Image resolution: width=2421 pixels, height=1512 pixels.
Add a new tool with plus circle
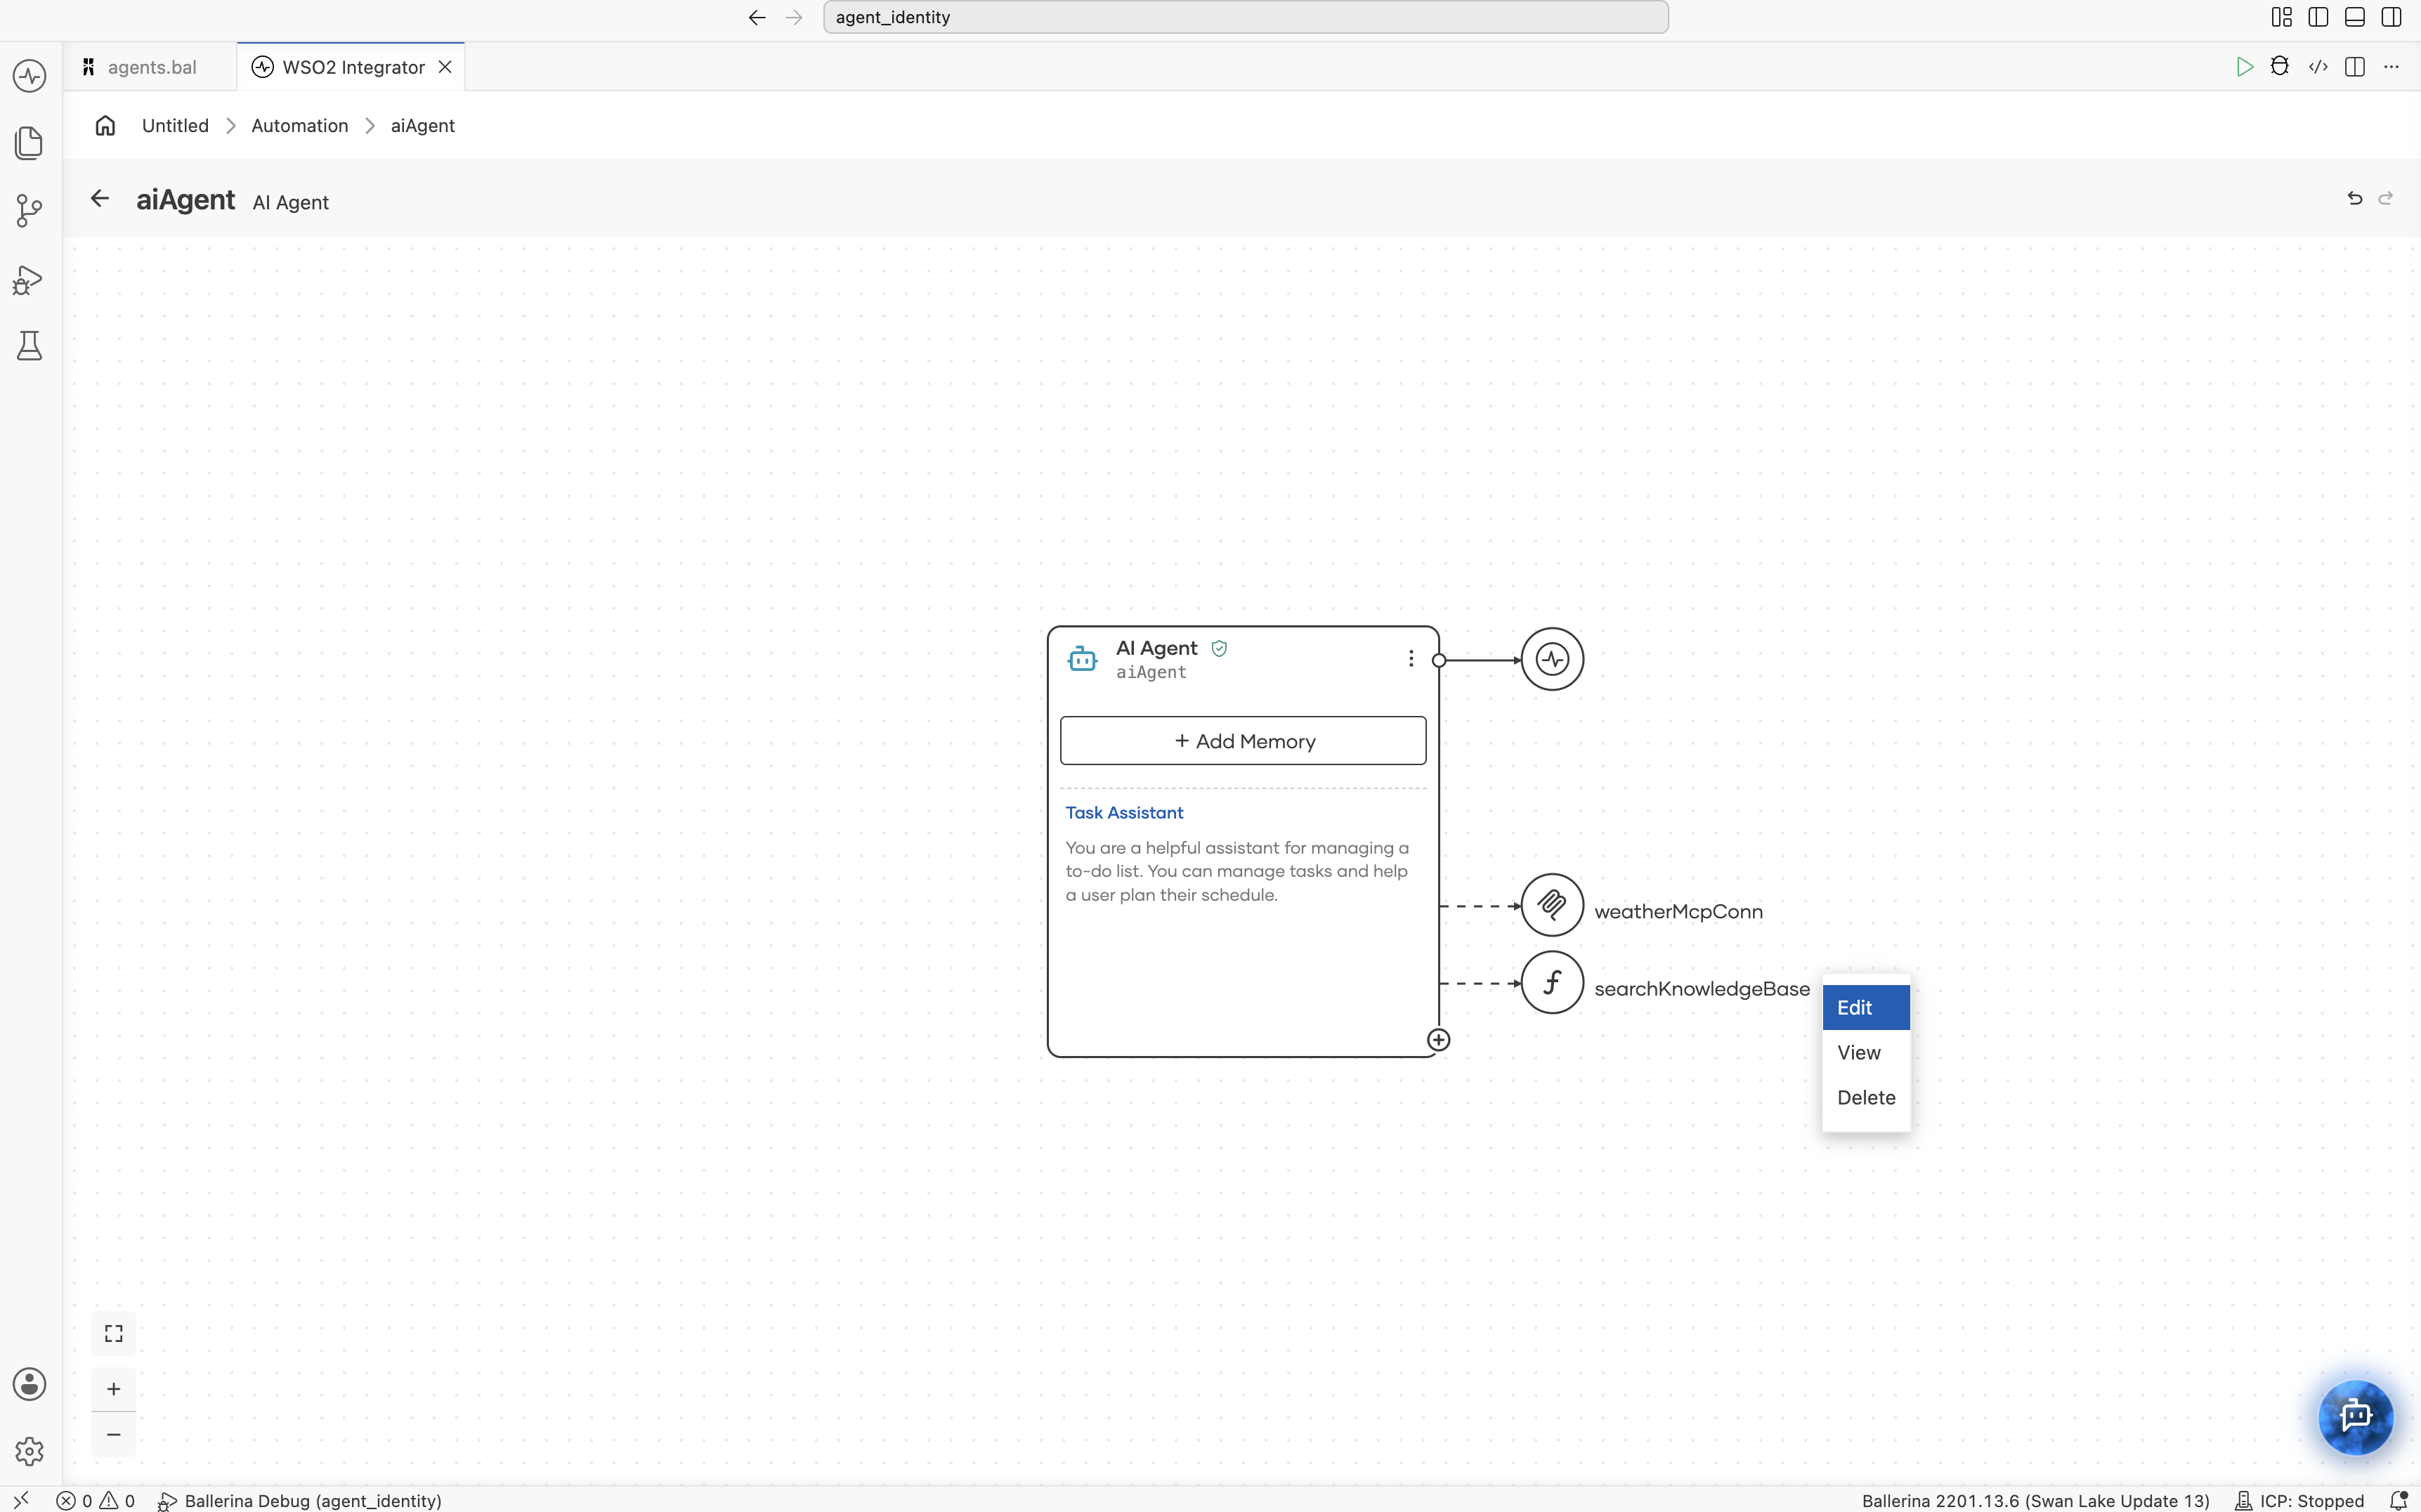(x=1438, y=1040)
